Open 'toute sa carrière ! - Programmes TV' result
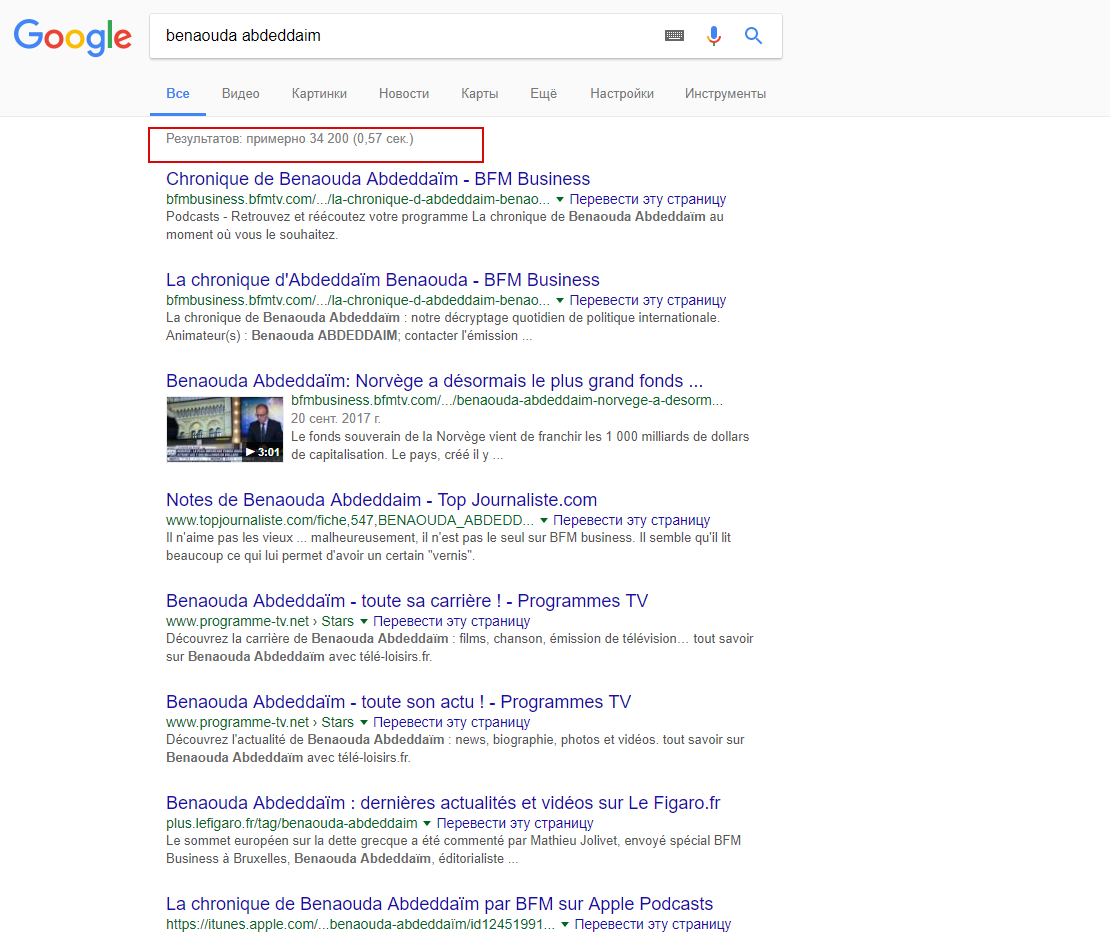The image size is (1110, 932). pos(407,602)
